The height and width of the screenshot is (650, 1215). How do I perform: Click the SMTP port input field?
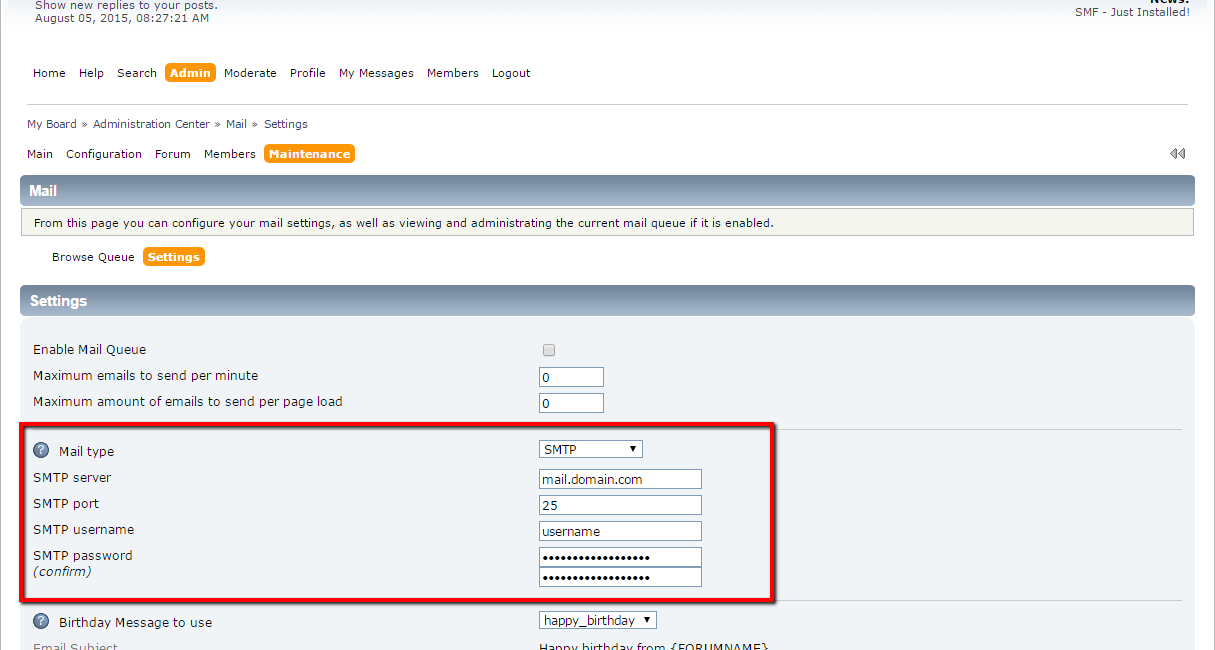(x=619, y=505)
